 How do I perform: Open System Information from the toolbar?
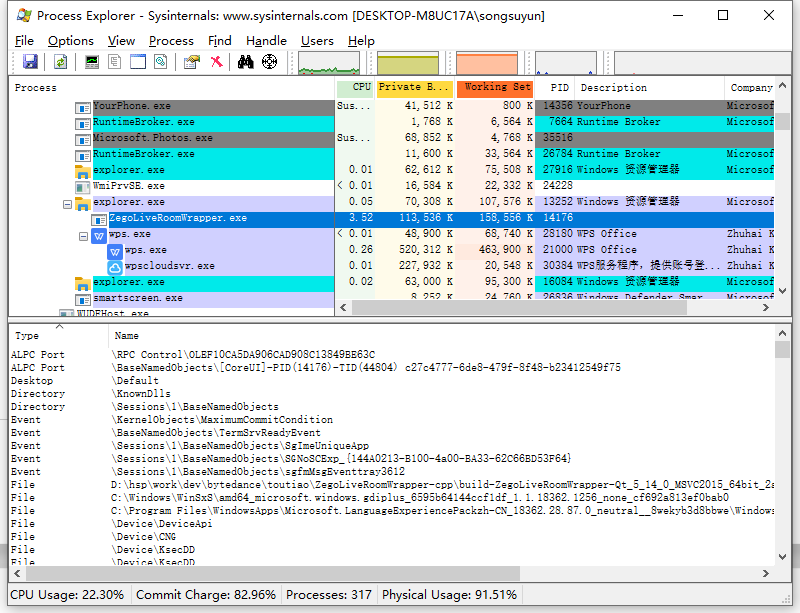coord(92,62)
